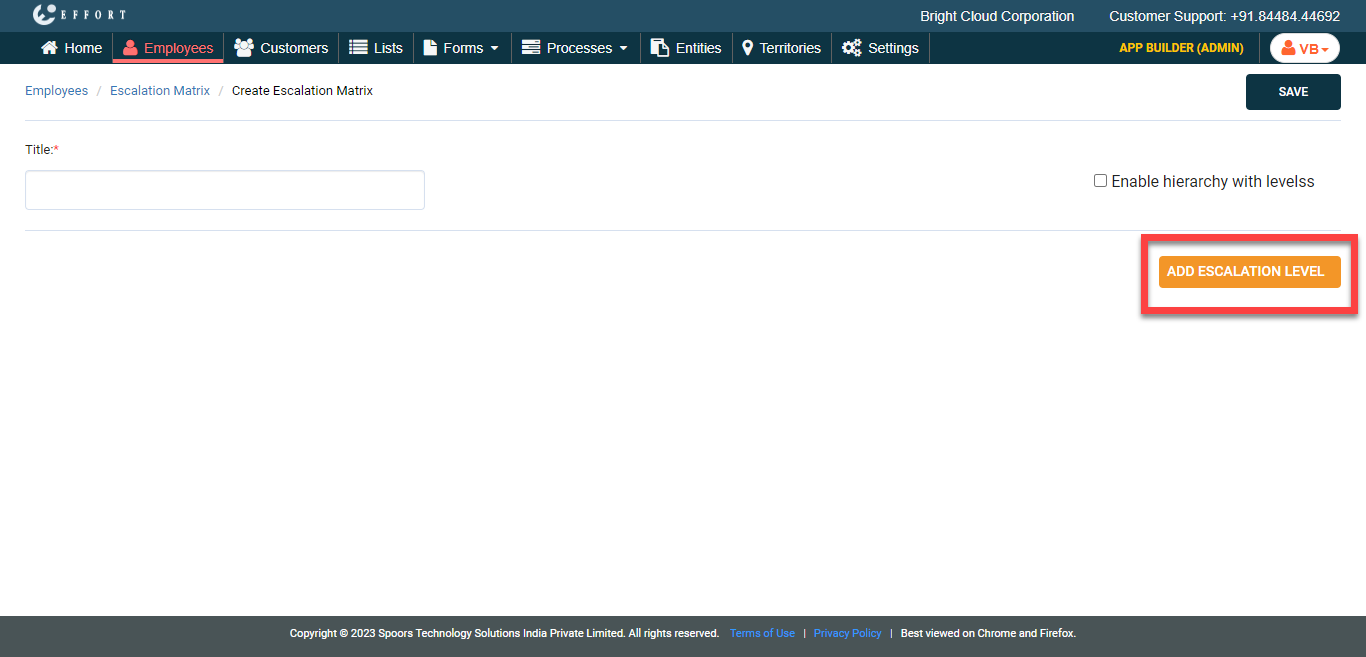Open Escalation Matrix breadcrumb link
1366x657 pixels.
[x=160, y=91]
